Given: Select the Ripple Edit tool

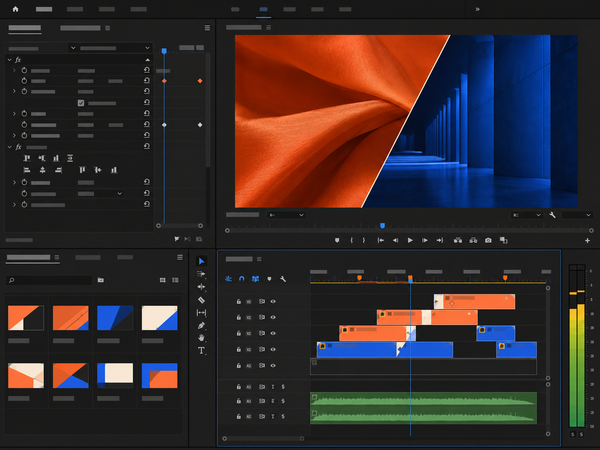Looking at the screenshot, I should [201, 287].
